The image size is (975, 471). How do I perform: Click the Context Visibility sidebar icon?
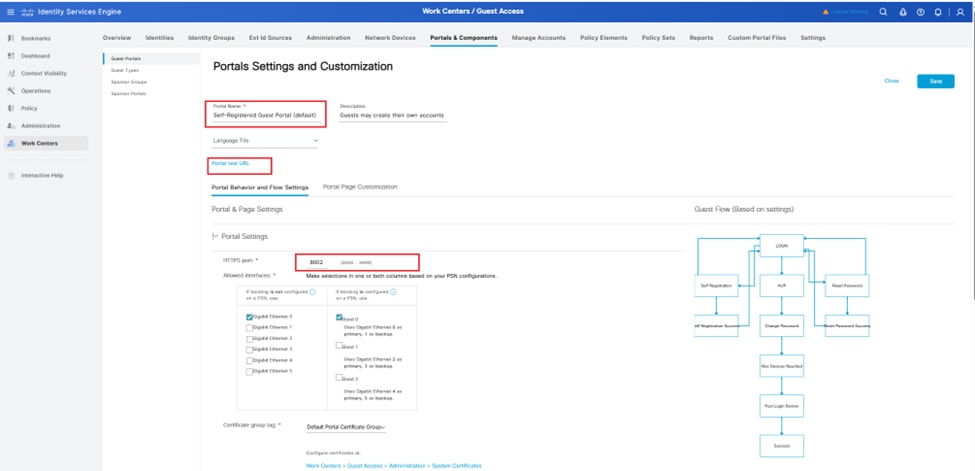11,73
